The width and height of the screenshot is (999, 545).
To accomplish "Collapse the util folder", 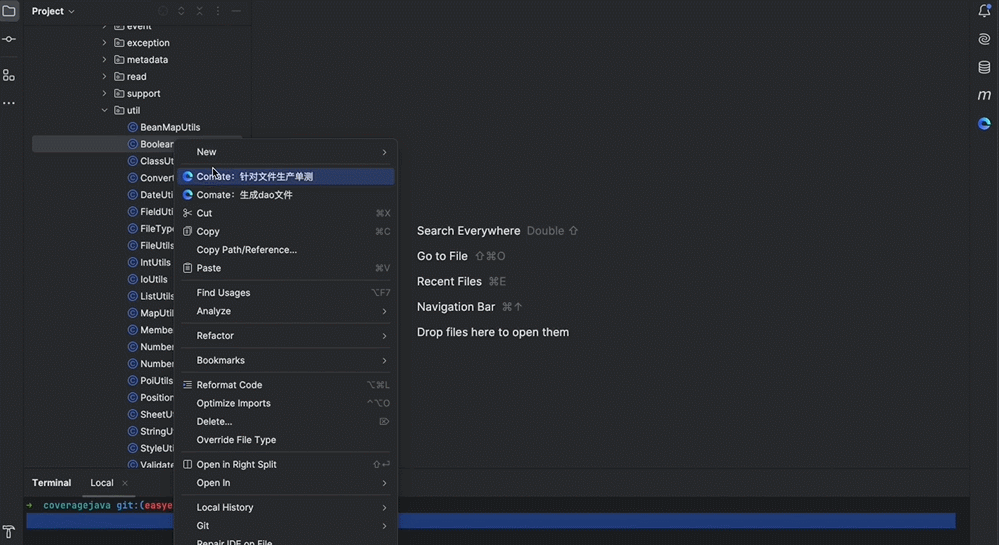I will click(105, 111).
